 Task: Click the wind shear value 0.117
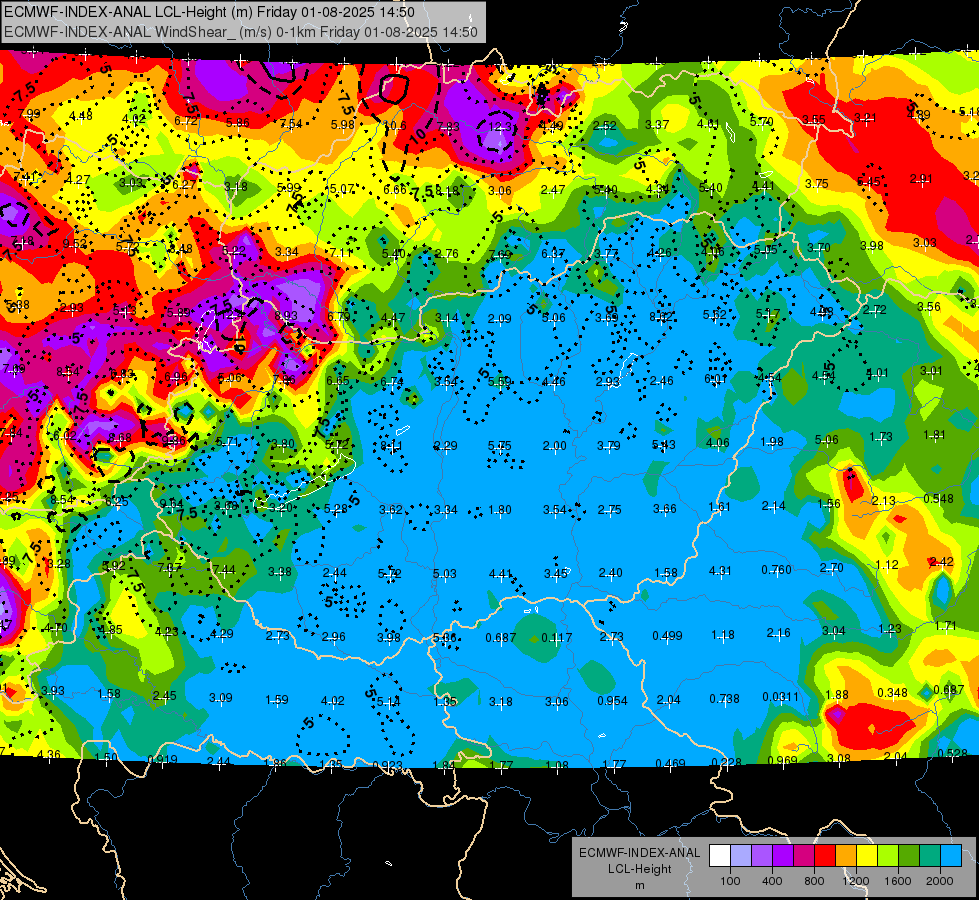(556, 638)
